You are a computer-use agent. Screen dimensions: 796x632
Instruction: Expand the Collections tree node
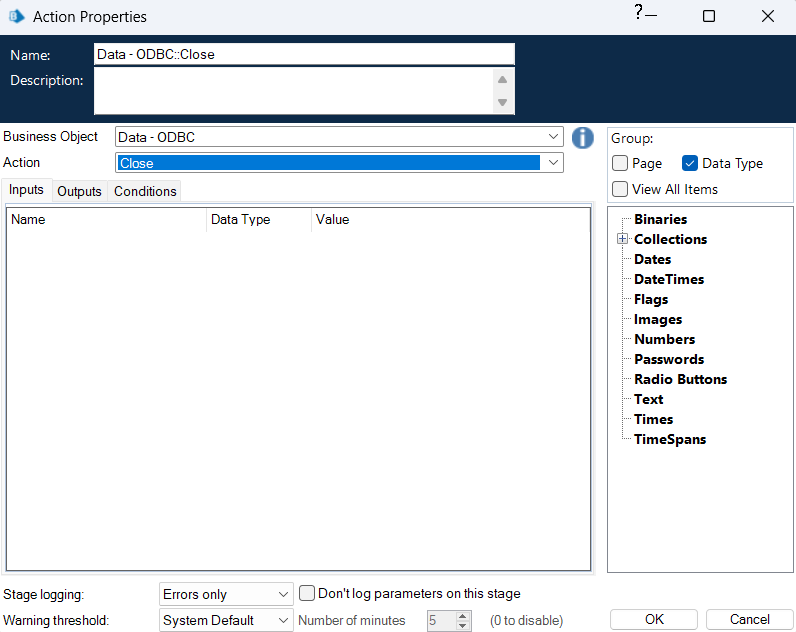pyautogui.click(x=622, y=239)
